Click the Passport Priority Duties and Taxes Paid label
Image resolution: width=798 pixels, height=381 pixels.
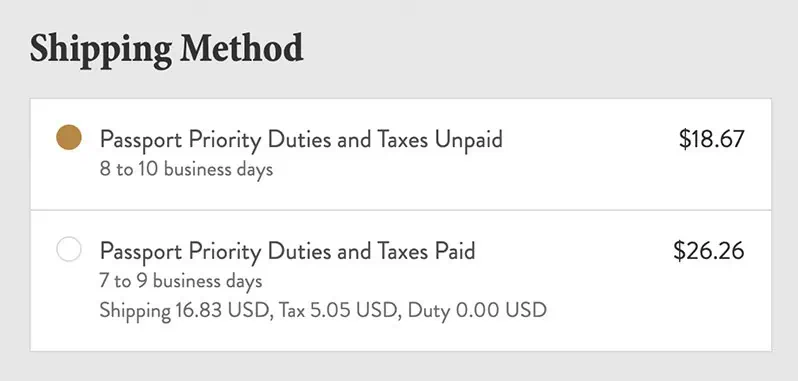[288, 251]
